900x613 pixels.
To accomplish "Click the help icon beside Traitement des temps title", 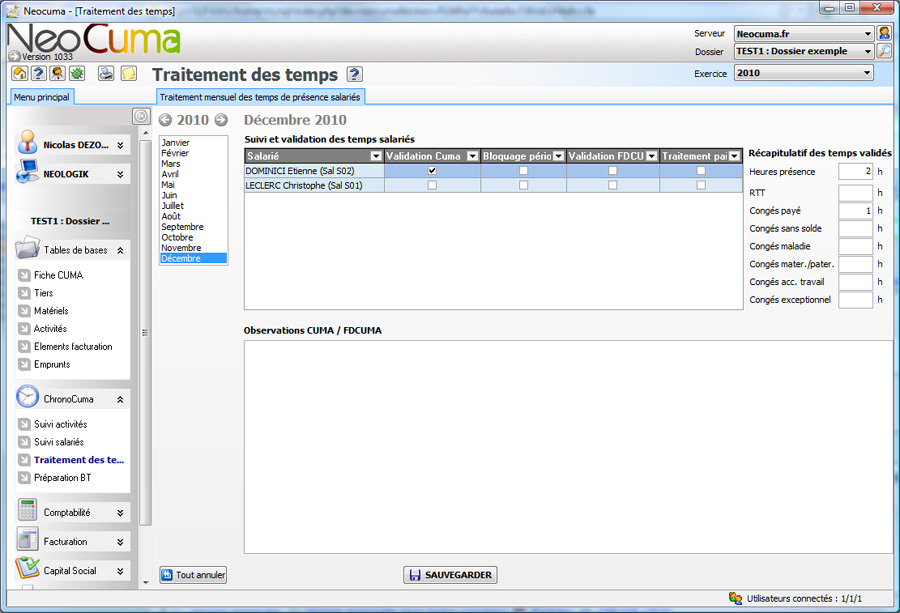I will 354,74.
